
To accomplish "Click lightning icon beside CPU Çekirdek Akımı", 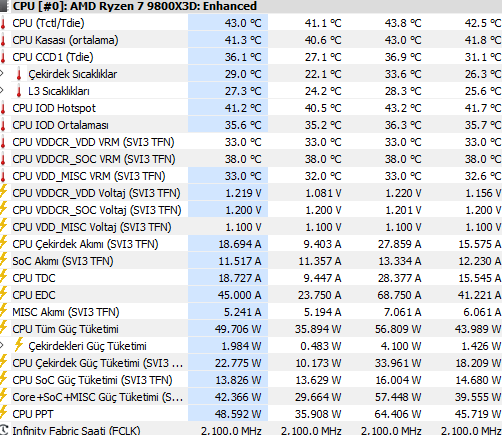I will pos(3,243).
